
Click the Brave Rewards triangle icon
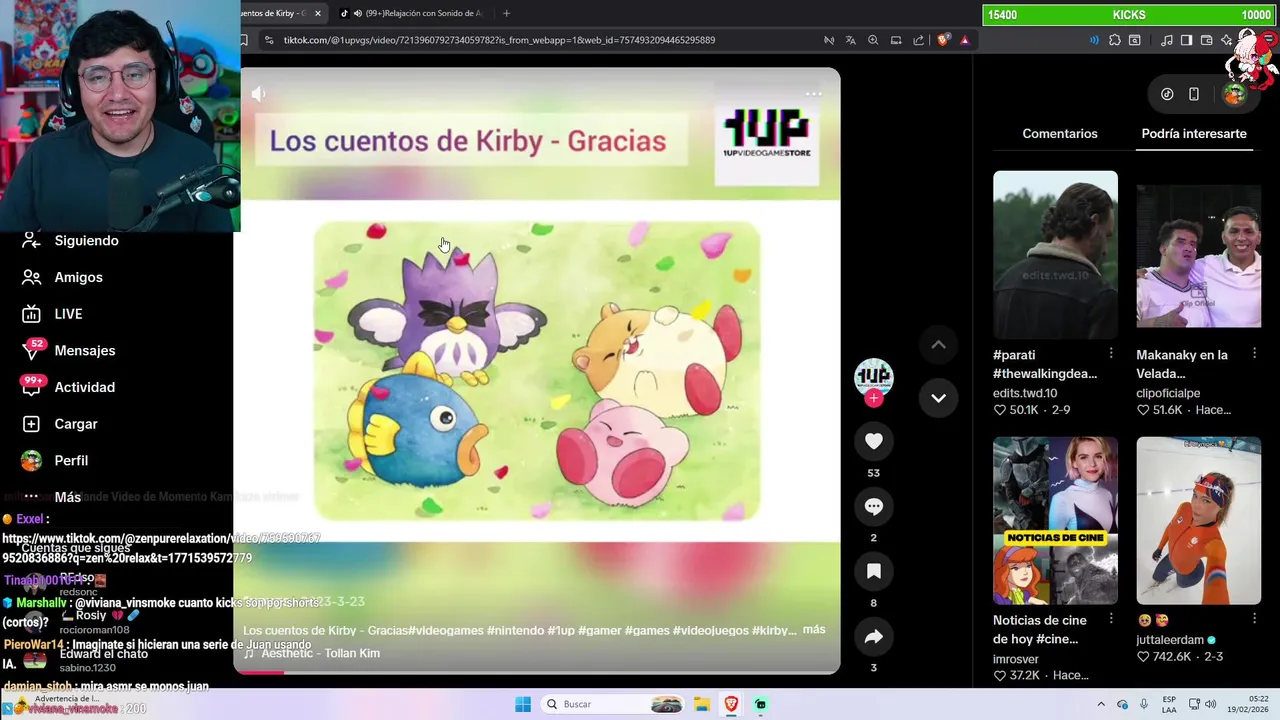tap(964, 40)
